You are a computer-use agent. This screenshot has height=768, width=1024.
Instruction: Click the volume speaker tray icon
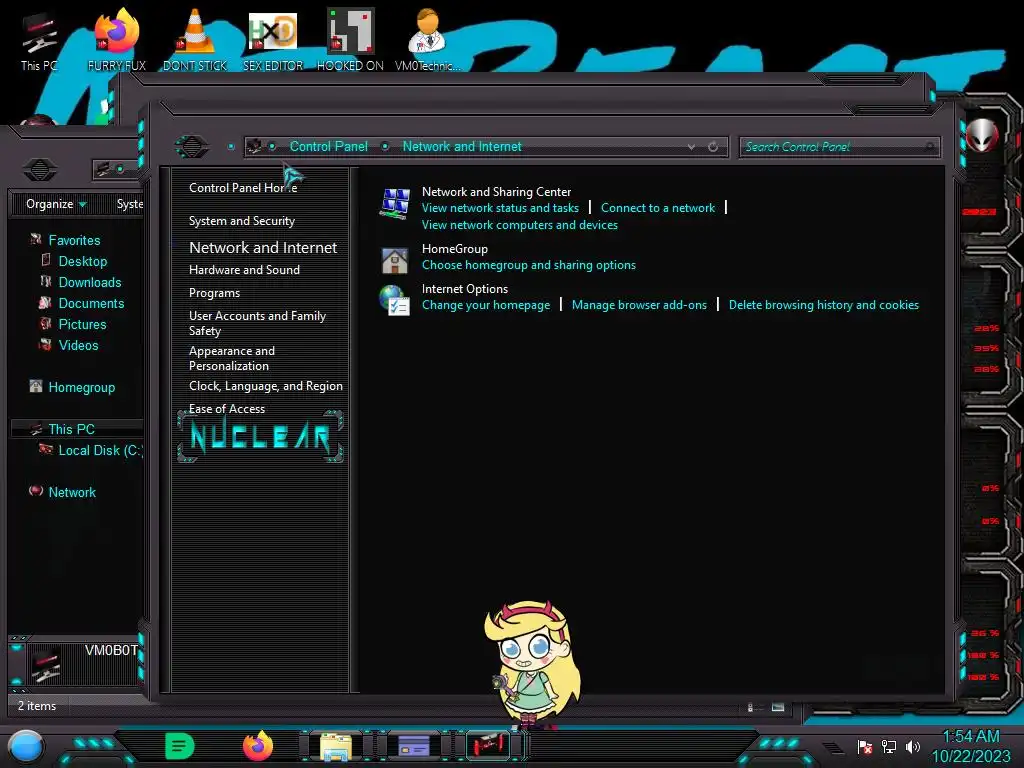913,746
